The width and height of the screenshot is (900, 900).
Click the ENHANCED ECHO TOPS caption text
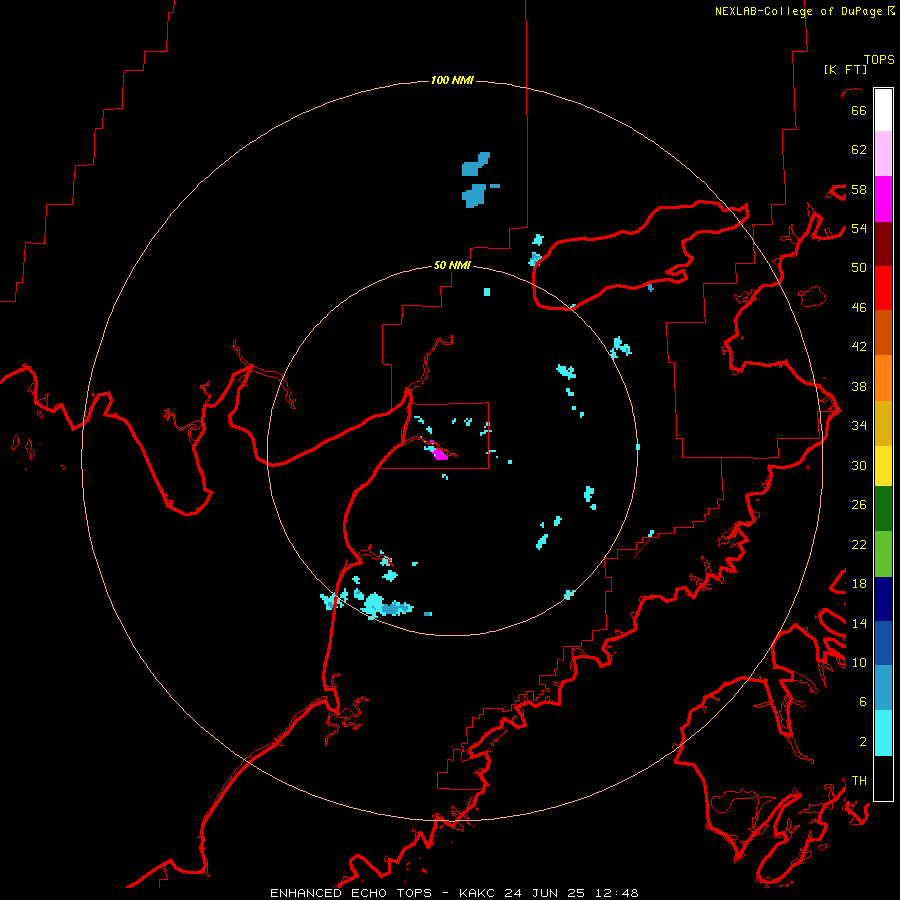(351, 893)
